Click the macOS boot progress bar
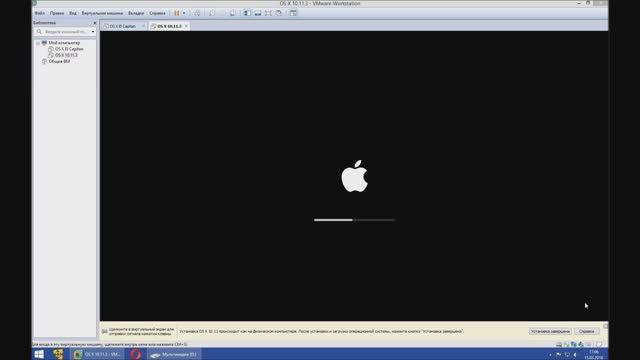Screen dimensions: 640x360 [x=354, y=220]
